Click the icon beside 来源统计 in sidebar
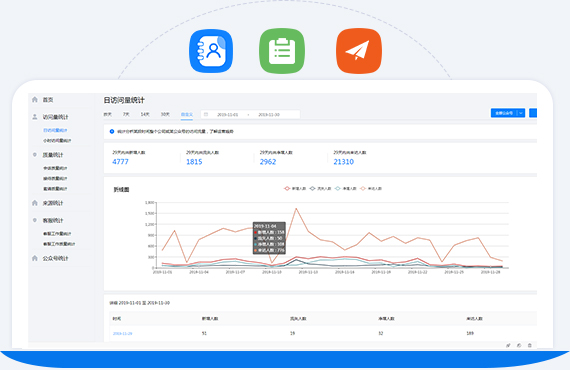The width and height of the screenshot is (570, 370). point(35,203)
